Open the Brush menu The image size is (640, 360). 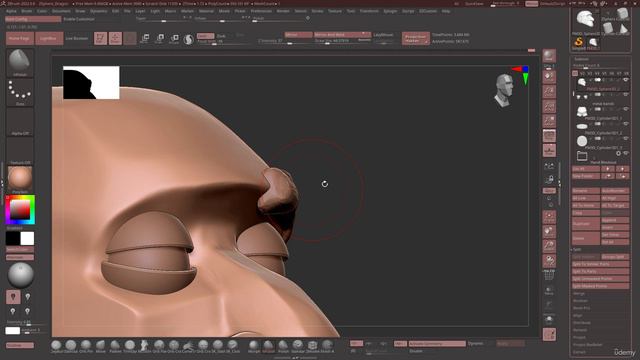[x=27, y=11]
